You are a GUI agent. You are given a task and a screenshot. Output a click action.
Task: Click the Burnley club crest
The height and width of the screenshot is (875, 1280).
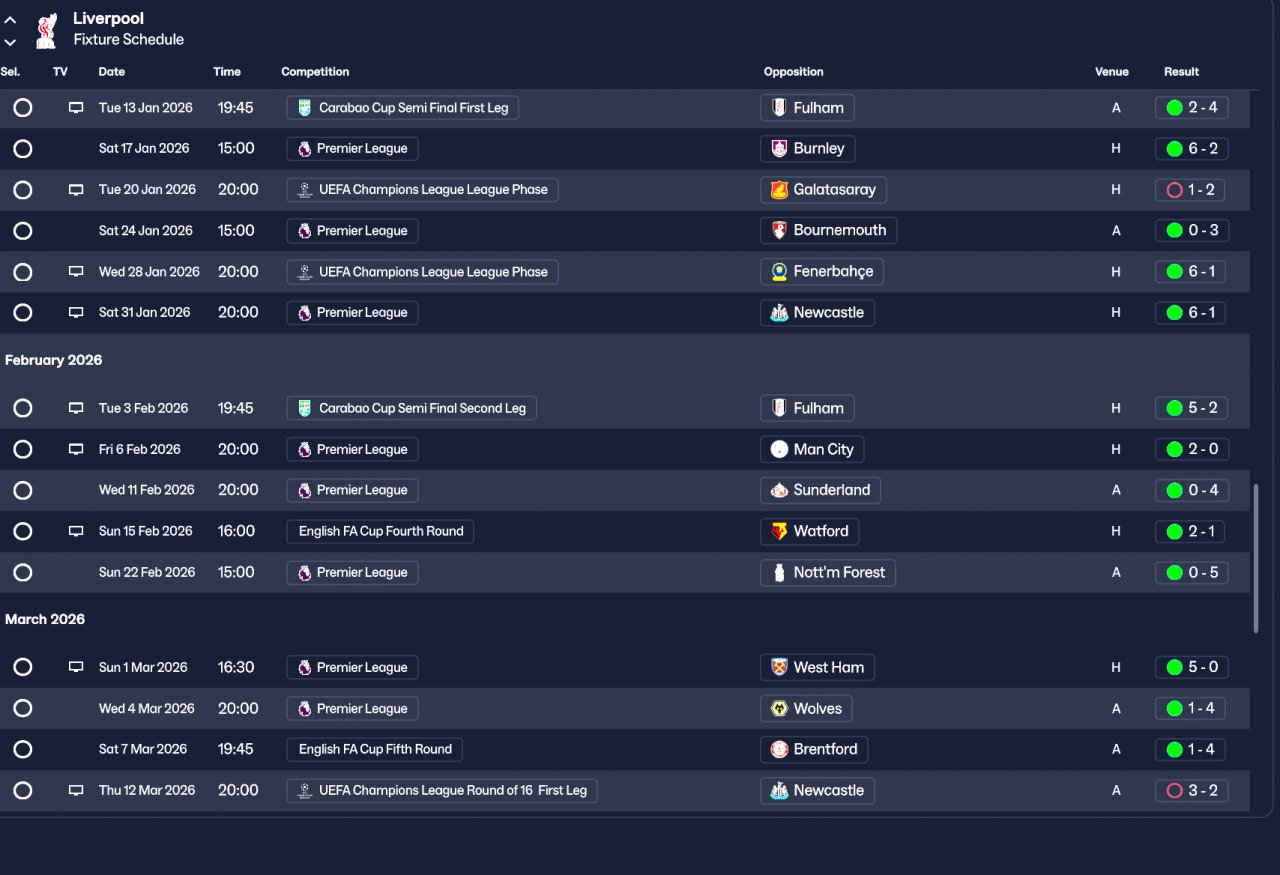click(779, 149)
